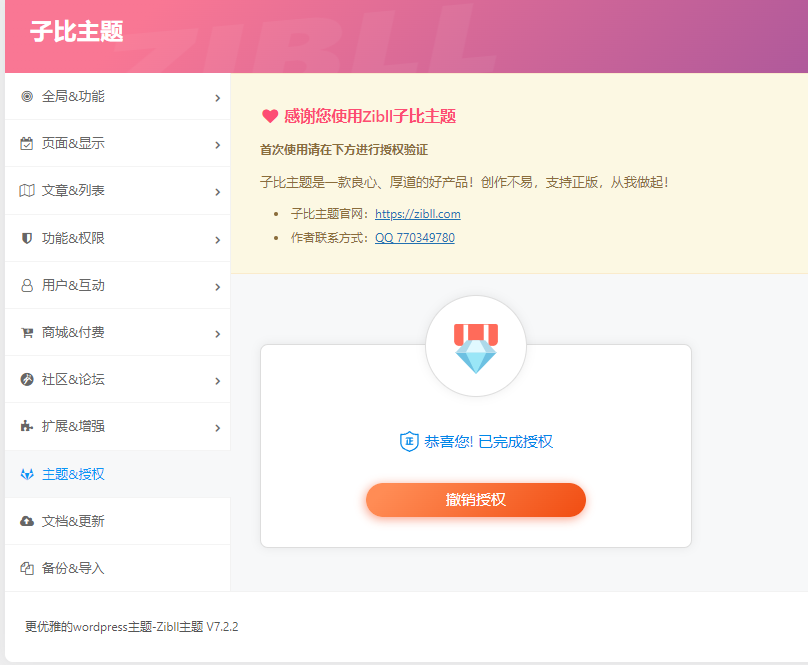Viewport: 808px width, 665px height.
Task: Click the target icon beside 全局&功能
Action: pos(27,96)
